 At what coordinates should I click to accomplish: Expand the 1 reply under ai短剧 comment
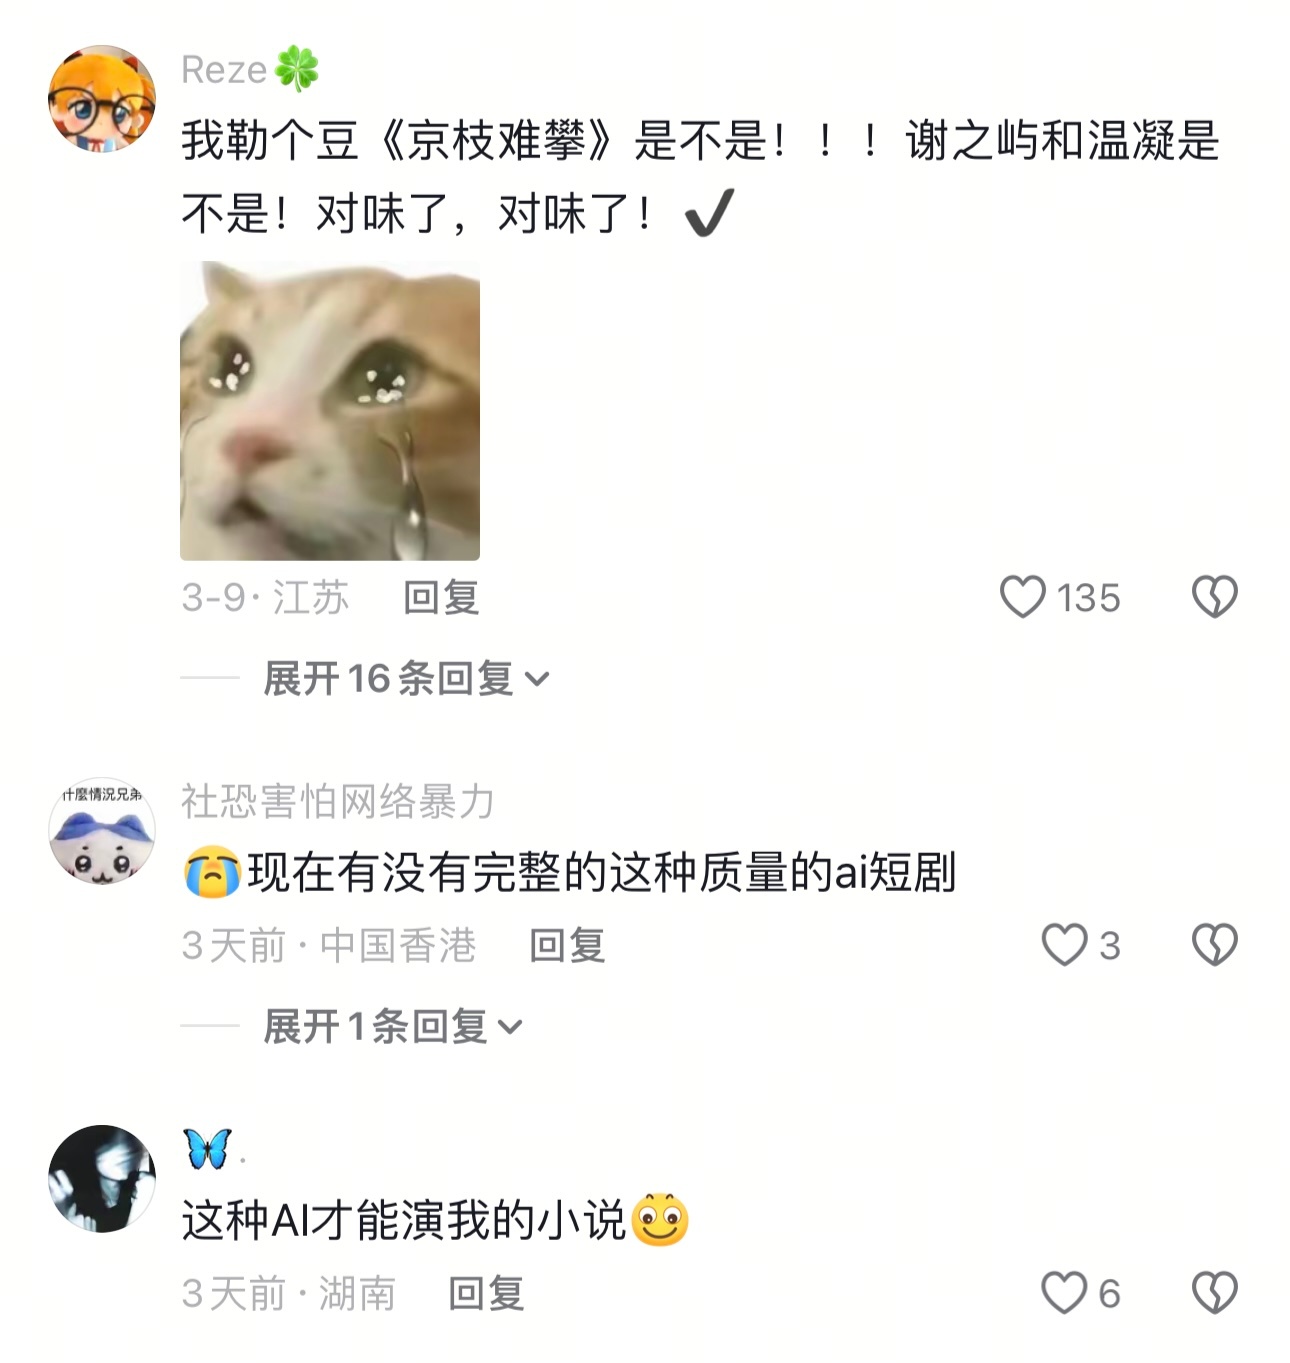coord(393,1027)
